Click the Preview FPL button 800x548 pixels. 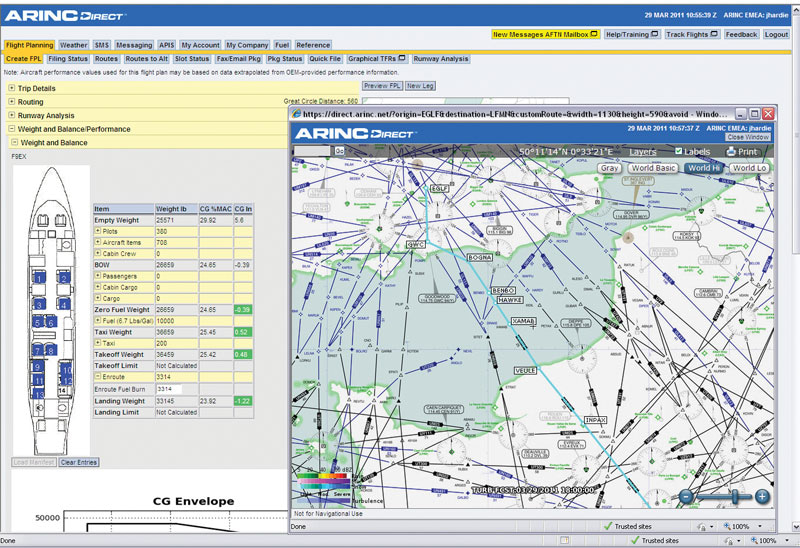pos(381,86)
